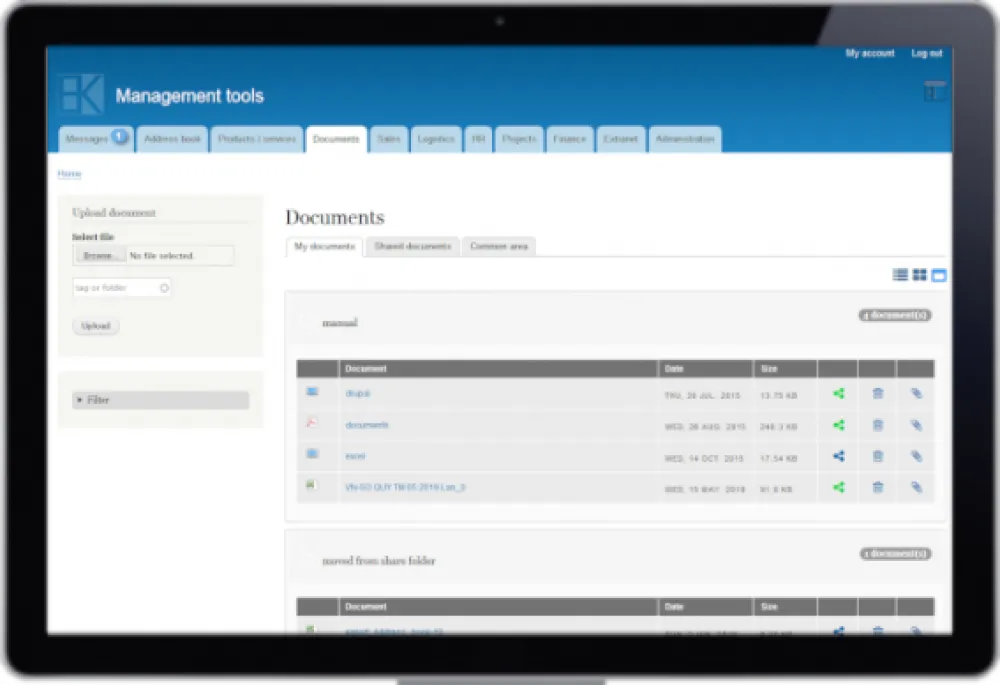Switch to the Common area tab
This screenshot has width=1000, height=685.
(x=499, y=246)
